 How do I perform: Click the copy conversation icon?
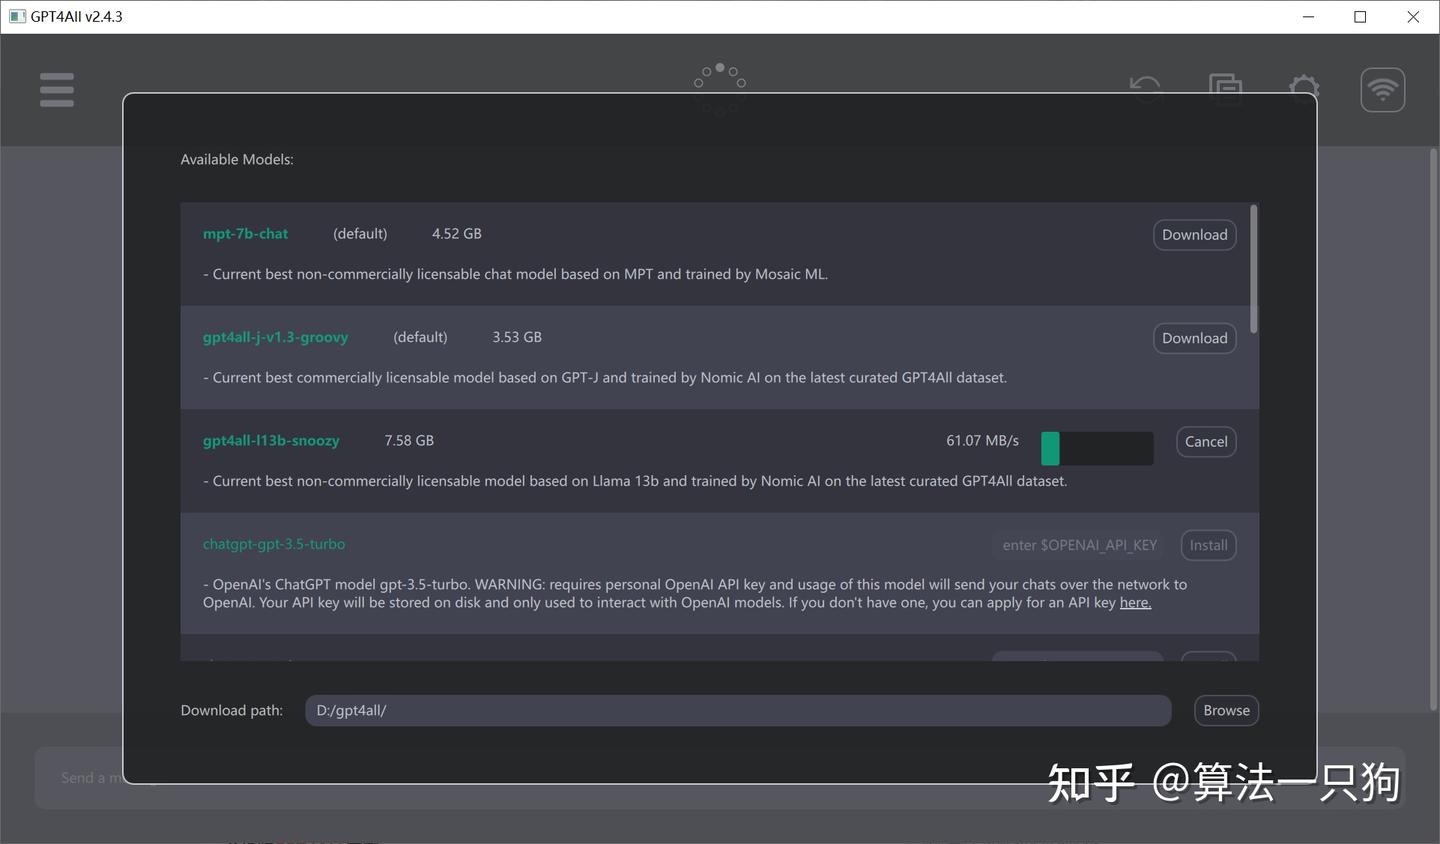click(x=1224, y=89)
